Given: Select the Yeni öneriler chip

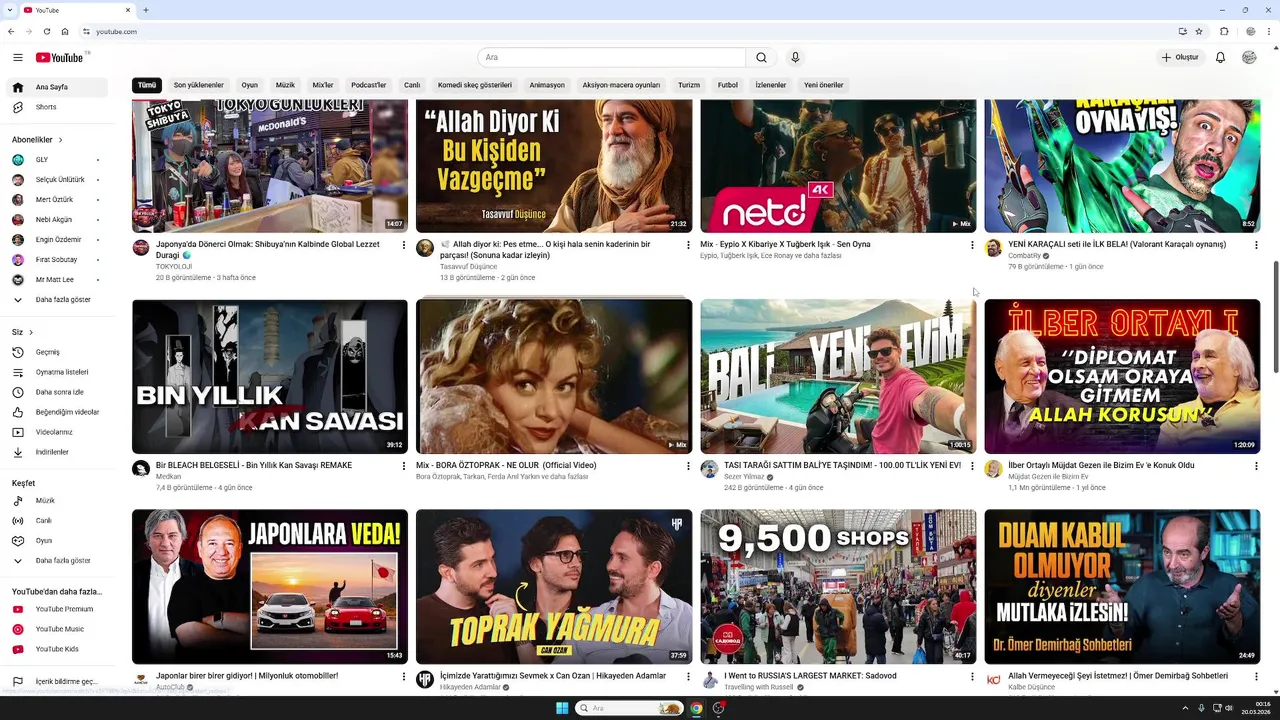Looking at the screenshot, I should [824, 85].
